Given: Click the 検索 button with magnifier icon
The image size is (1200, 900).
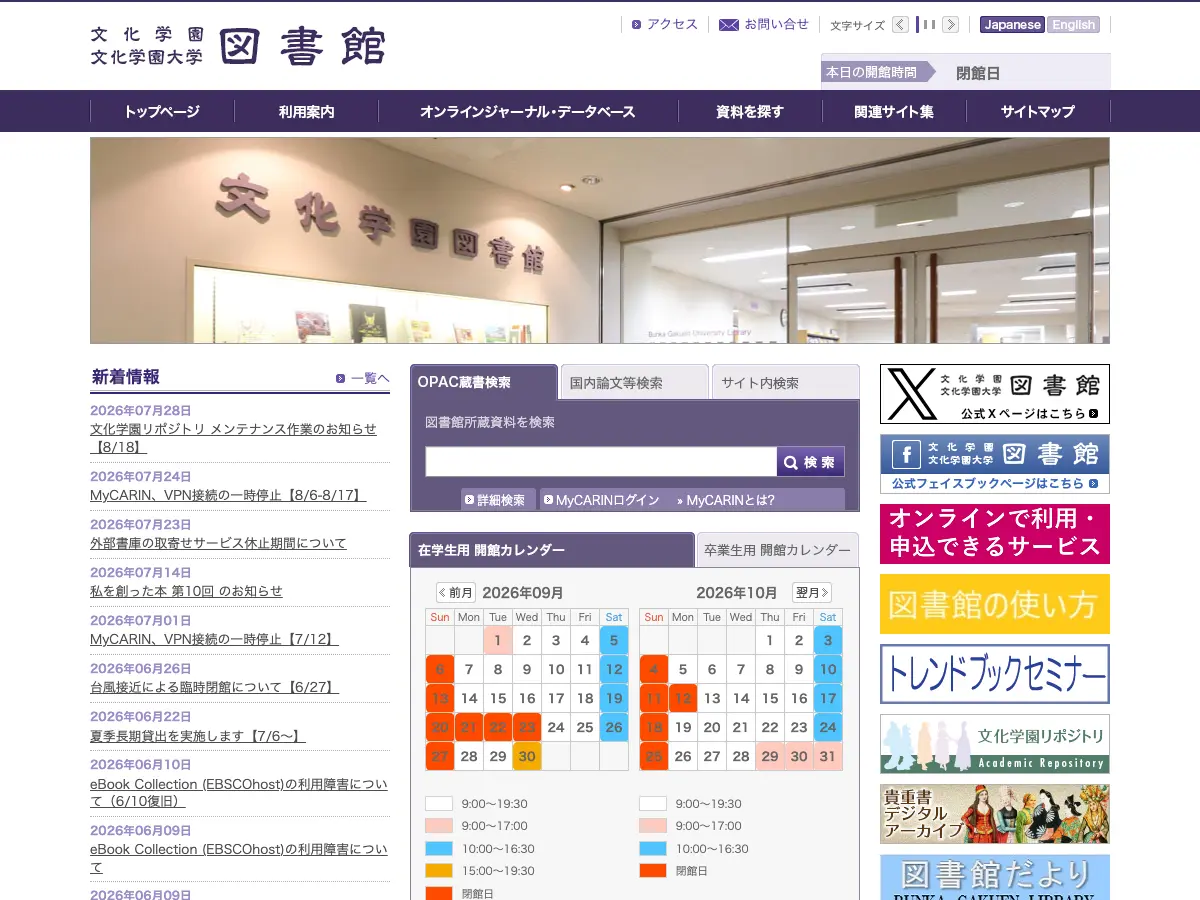Looking at the screenshot, I should pyautogui.click(x=811, y=462).
